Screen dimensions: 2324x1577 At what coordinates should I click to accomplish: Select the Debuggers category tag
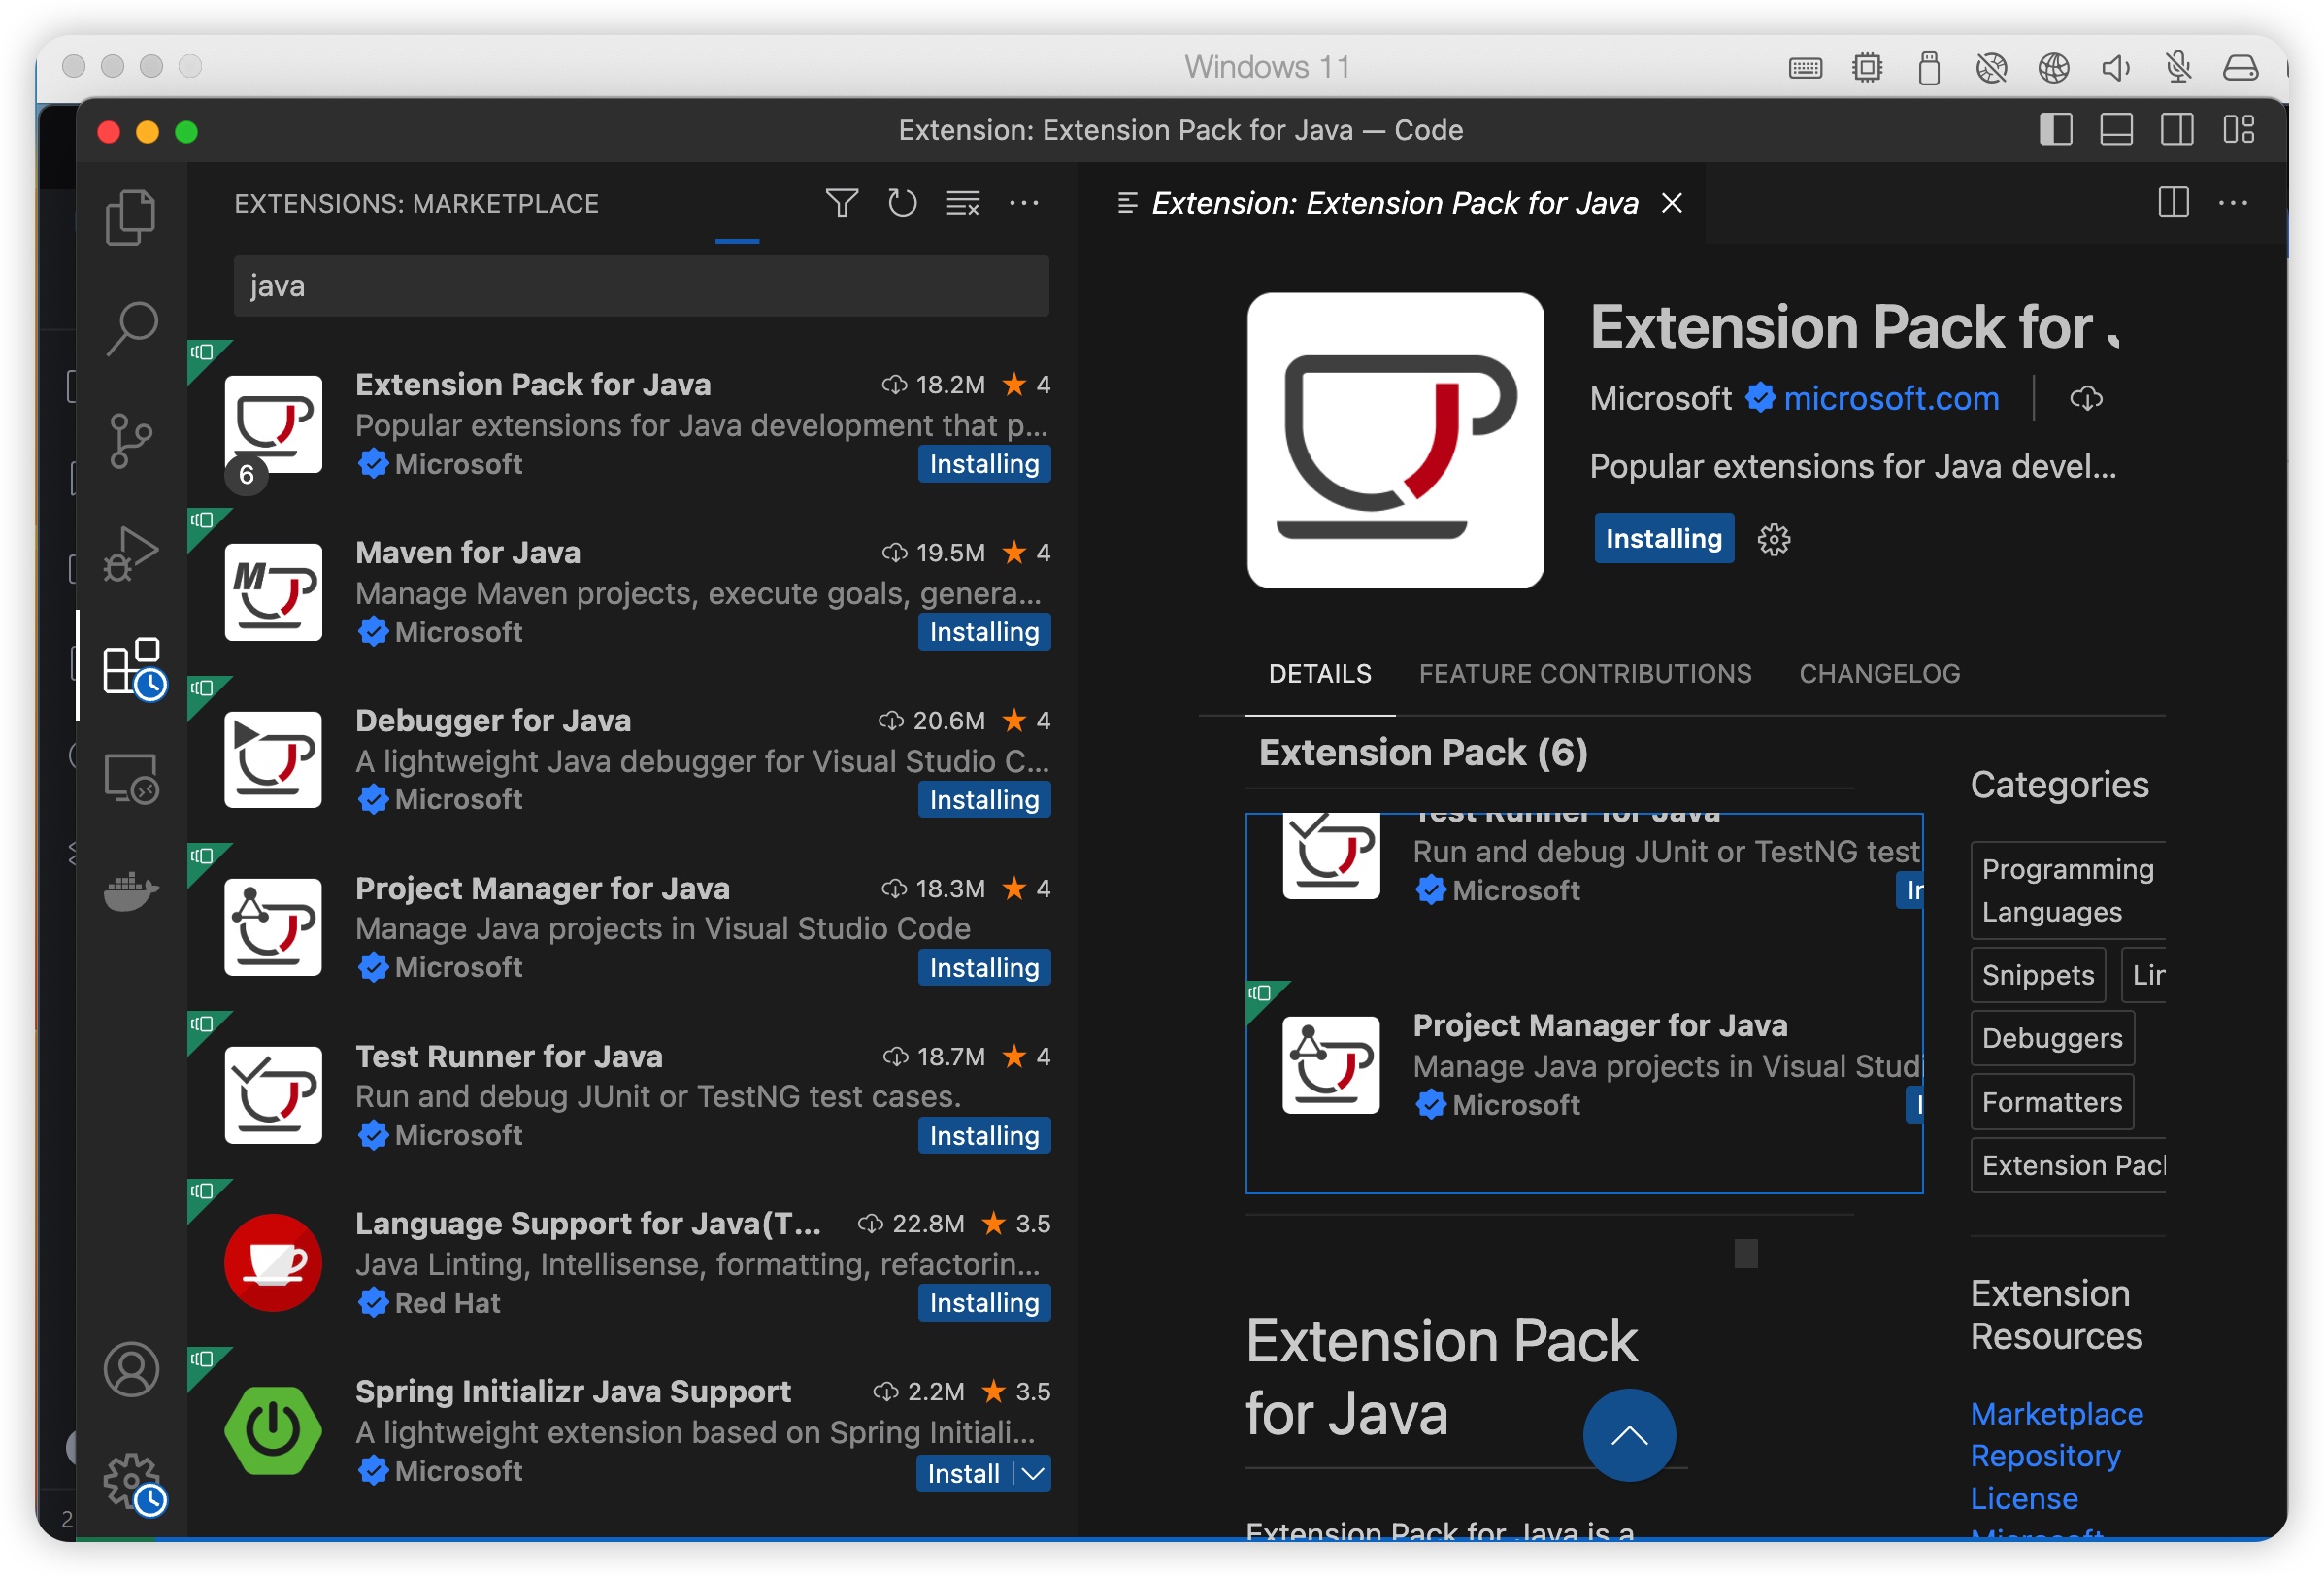point(2052,1038)
